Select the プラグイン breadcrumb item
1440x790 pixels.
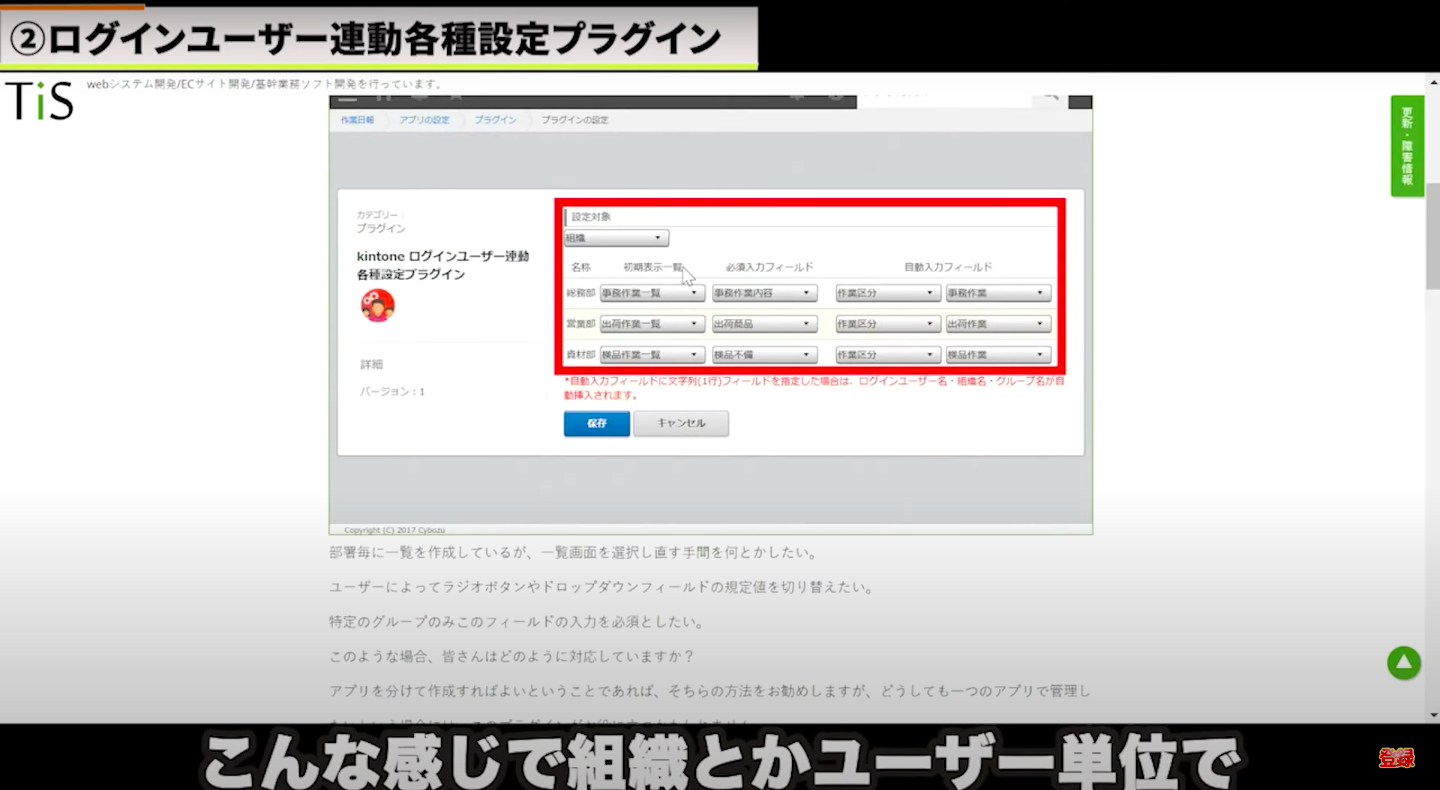point(495,120)
